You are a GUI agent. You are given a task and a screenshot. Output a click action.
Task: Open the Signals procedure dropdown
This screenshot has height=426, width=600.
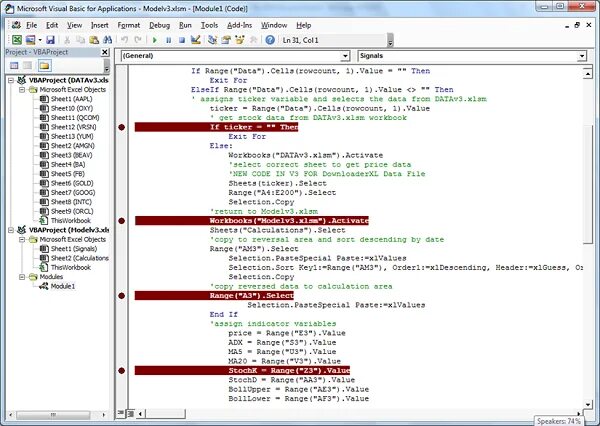pos(582,56)
